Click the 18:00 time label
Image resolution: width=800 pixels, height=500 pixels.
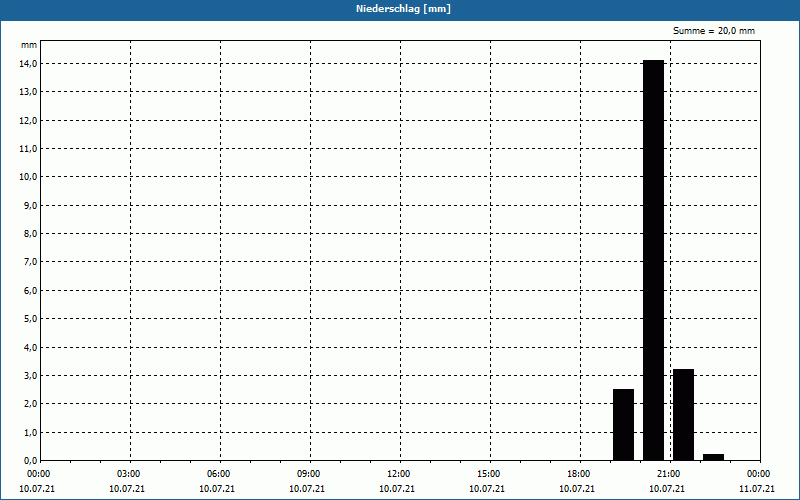click(578, 474)
